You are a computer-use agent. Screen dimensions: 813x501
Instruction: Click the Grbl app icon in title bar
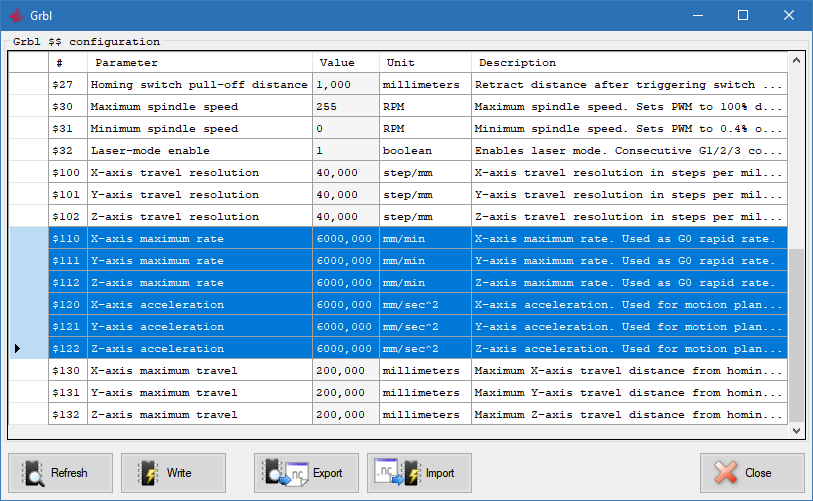(17, 16)
